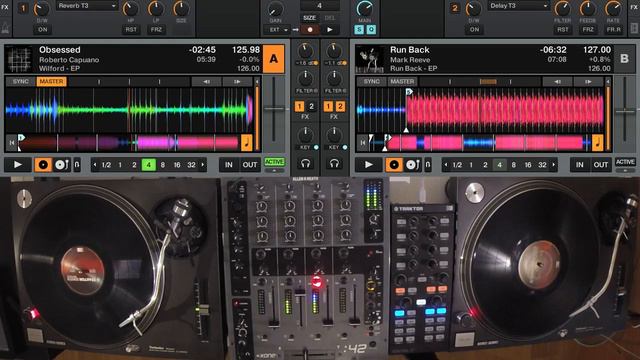
Task: Open the EXT source dropdown
Action: [277, 29]
